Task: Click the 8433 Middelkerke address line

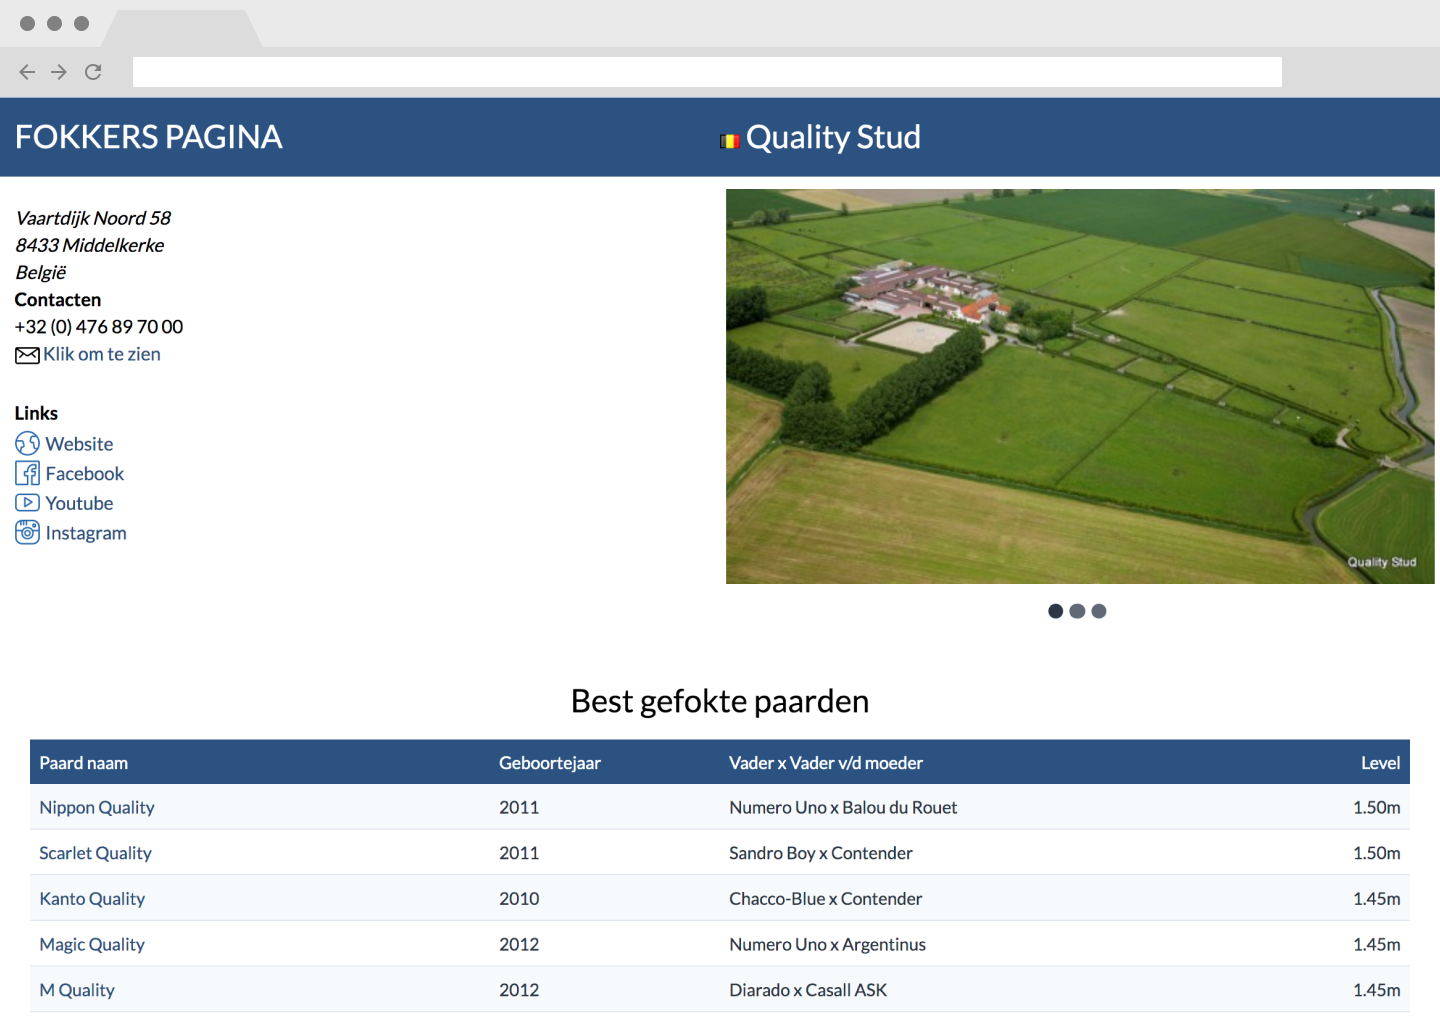Action: (90, 245)
